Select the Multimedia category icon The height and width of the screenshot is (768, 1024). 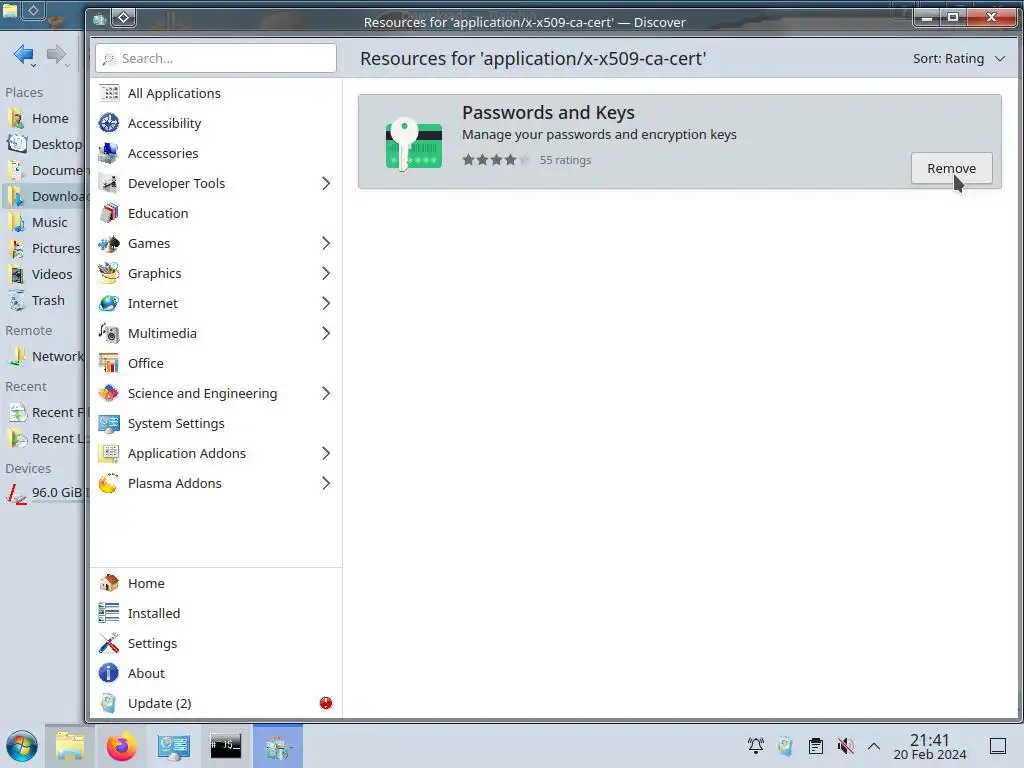(108, 334)
